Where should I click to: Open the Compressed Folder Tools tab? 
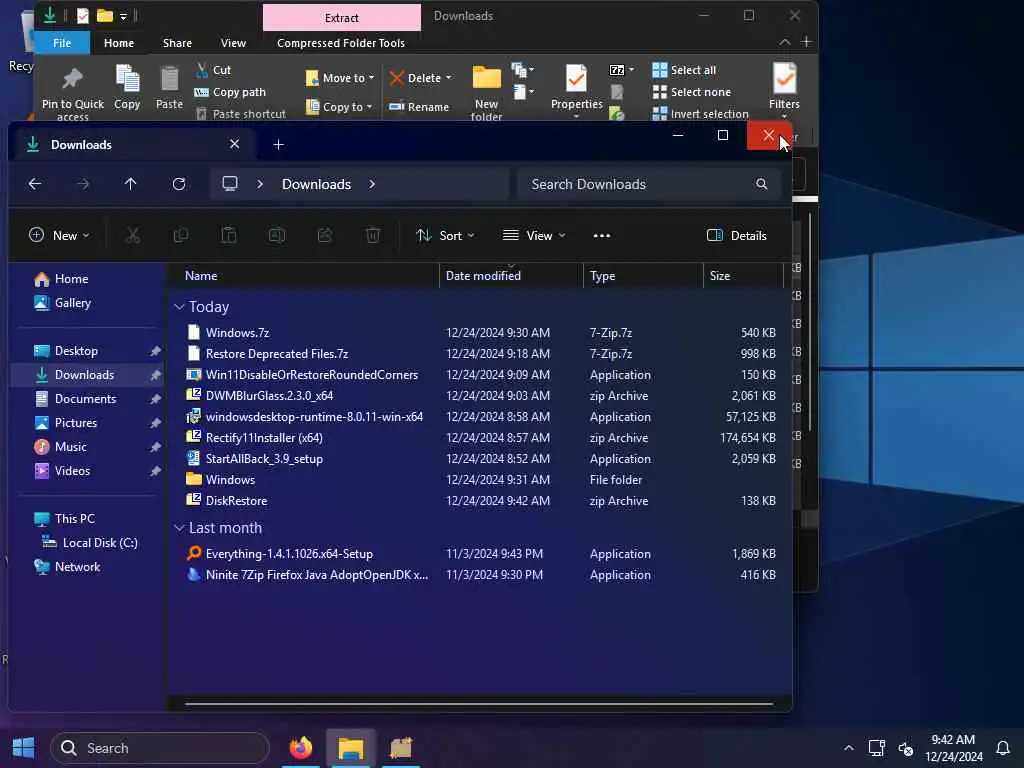pyautogui.click(x=341, y=43)
